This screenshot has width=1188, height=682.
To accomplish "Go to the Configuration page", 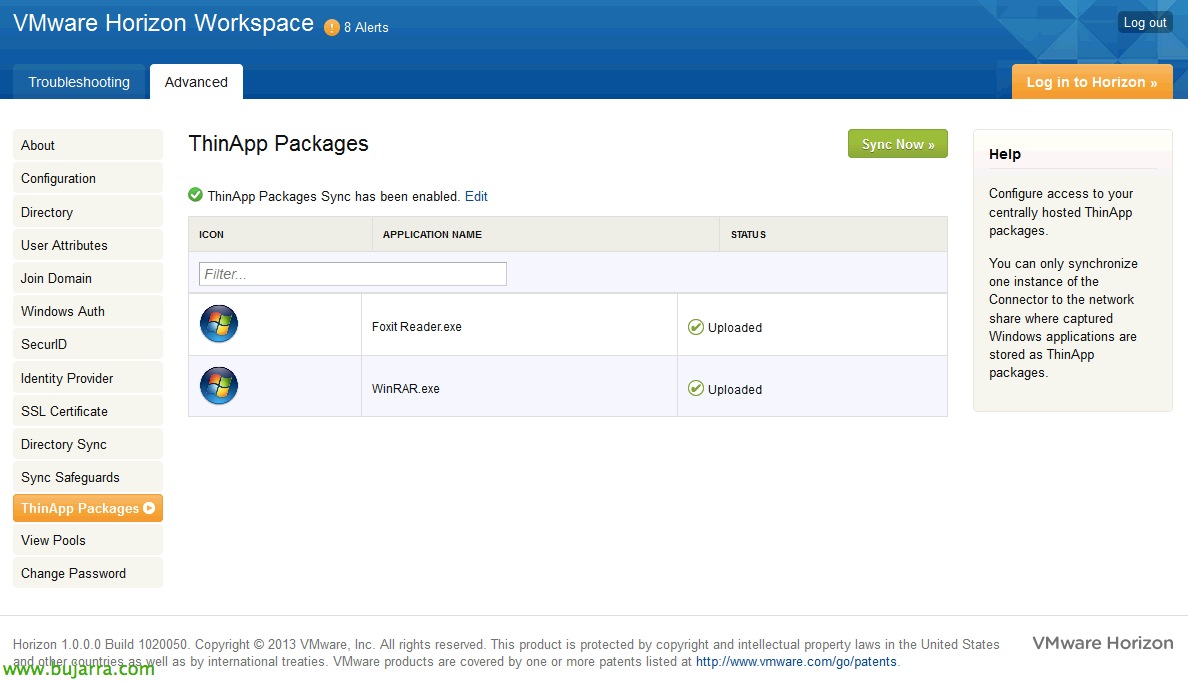I will point(88,178).
